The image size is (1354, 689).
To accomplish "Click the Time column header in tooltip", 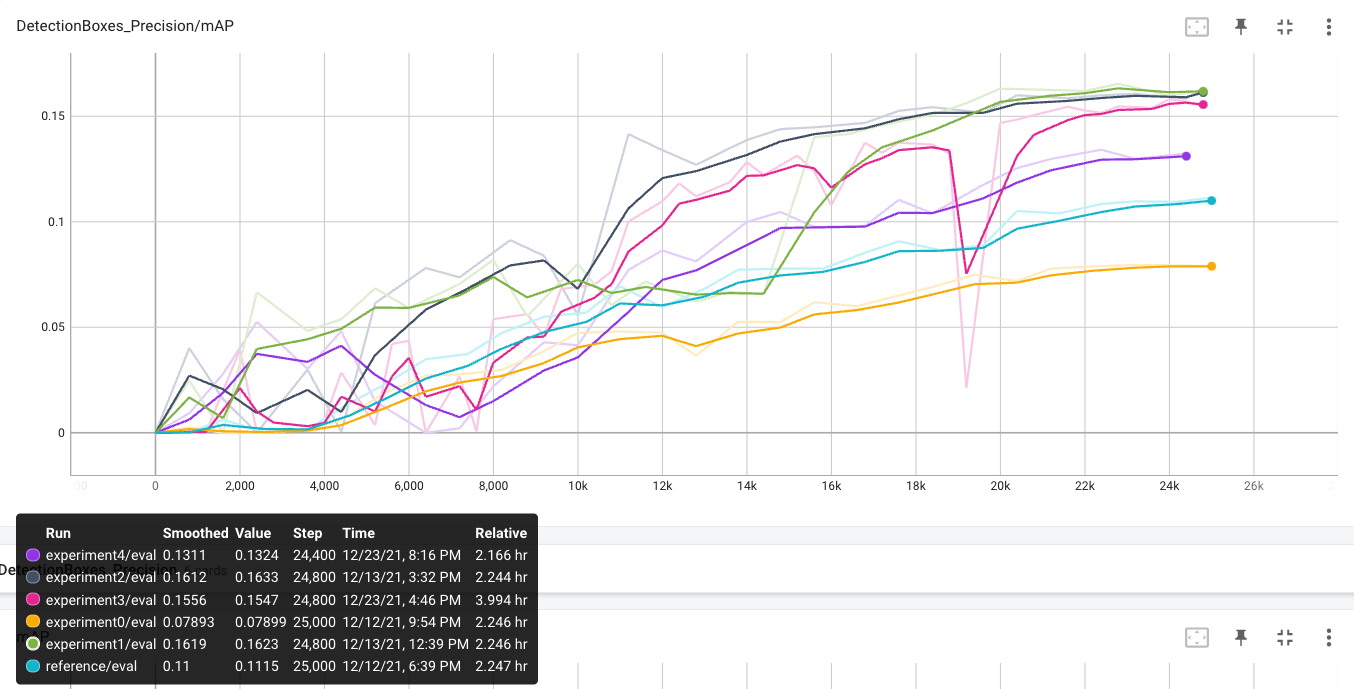I will point(358,533).
